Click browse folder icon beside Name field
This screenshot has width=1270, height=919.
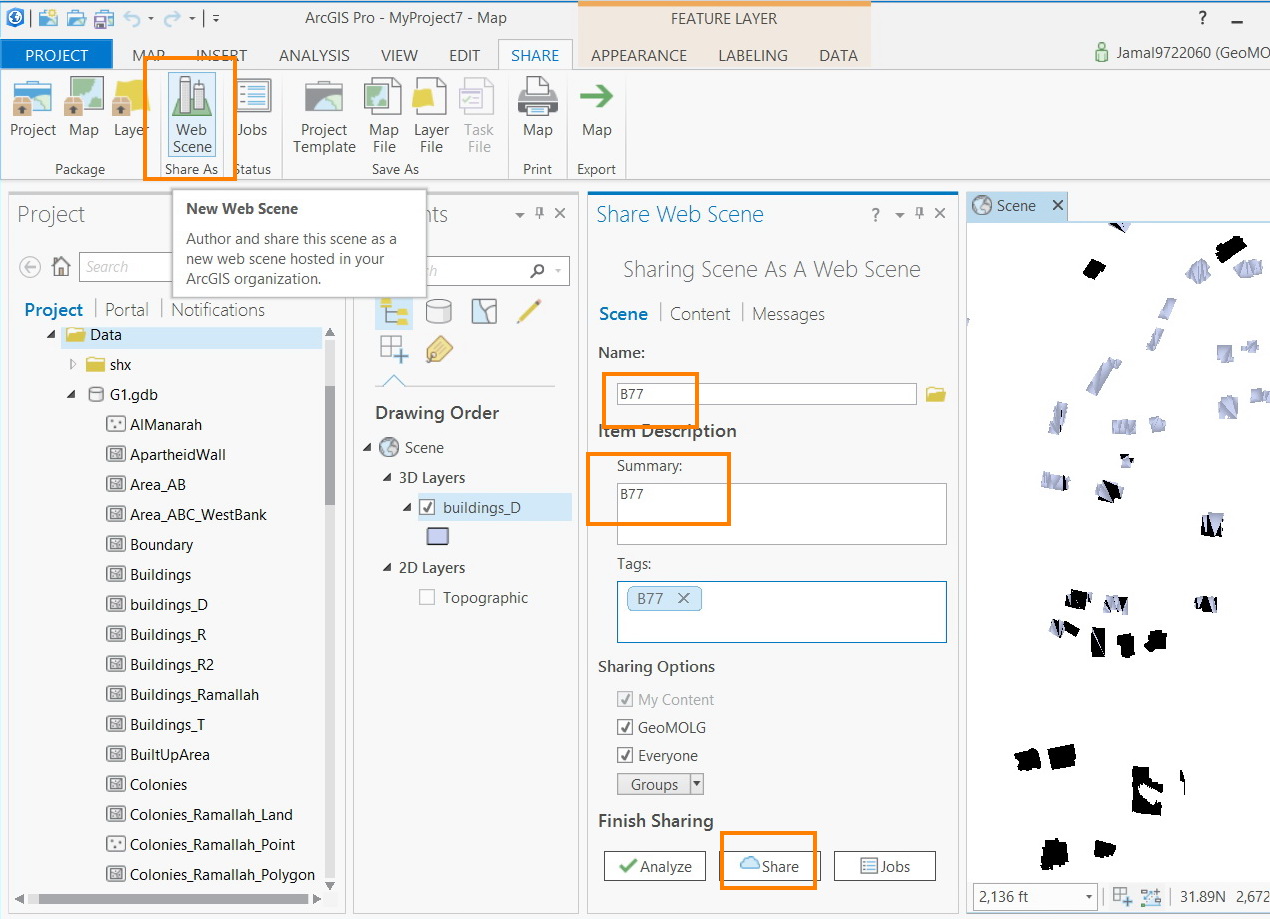(935, 394)
